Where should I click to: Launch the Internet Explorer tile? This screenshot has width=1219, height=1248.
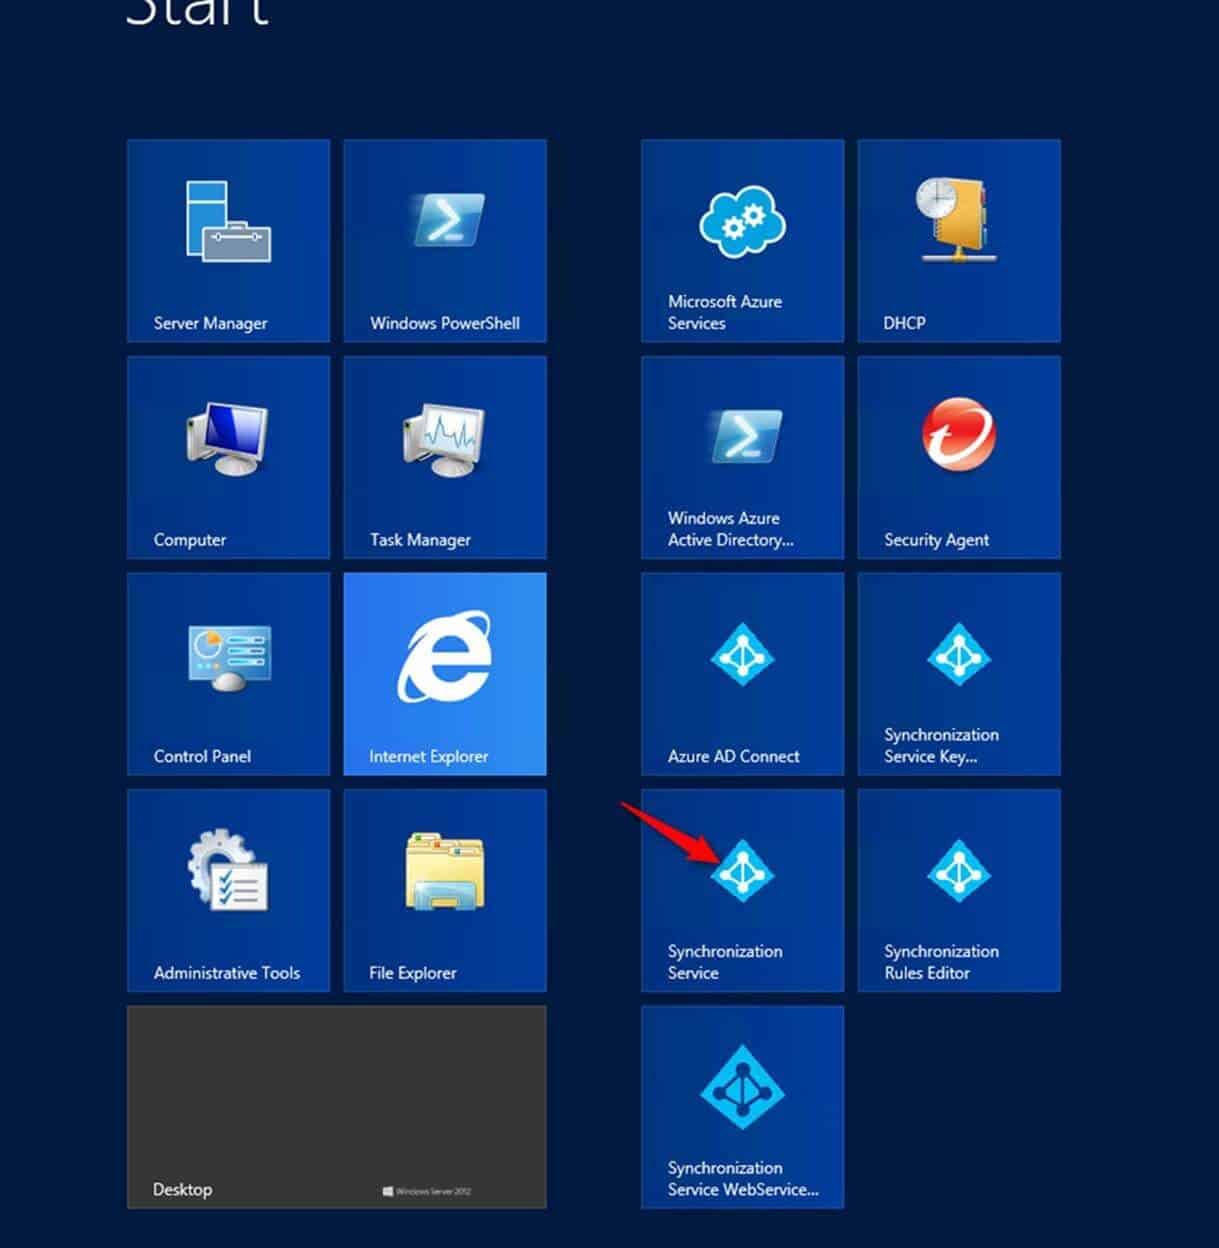[x=445, y=674]
